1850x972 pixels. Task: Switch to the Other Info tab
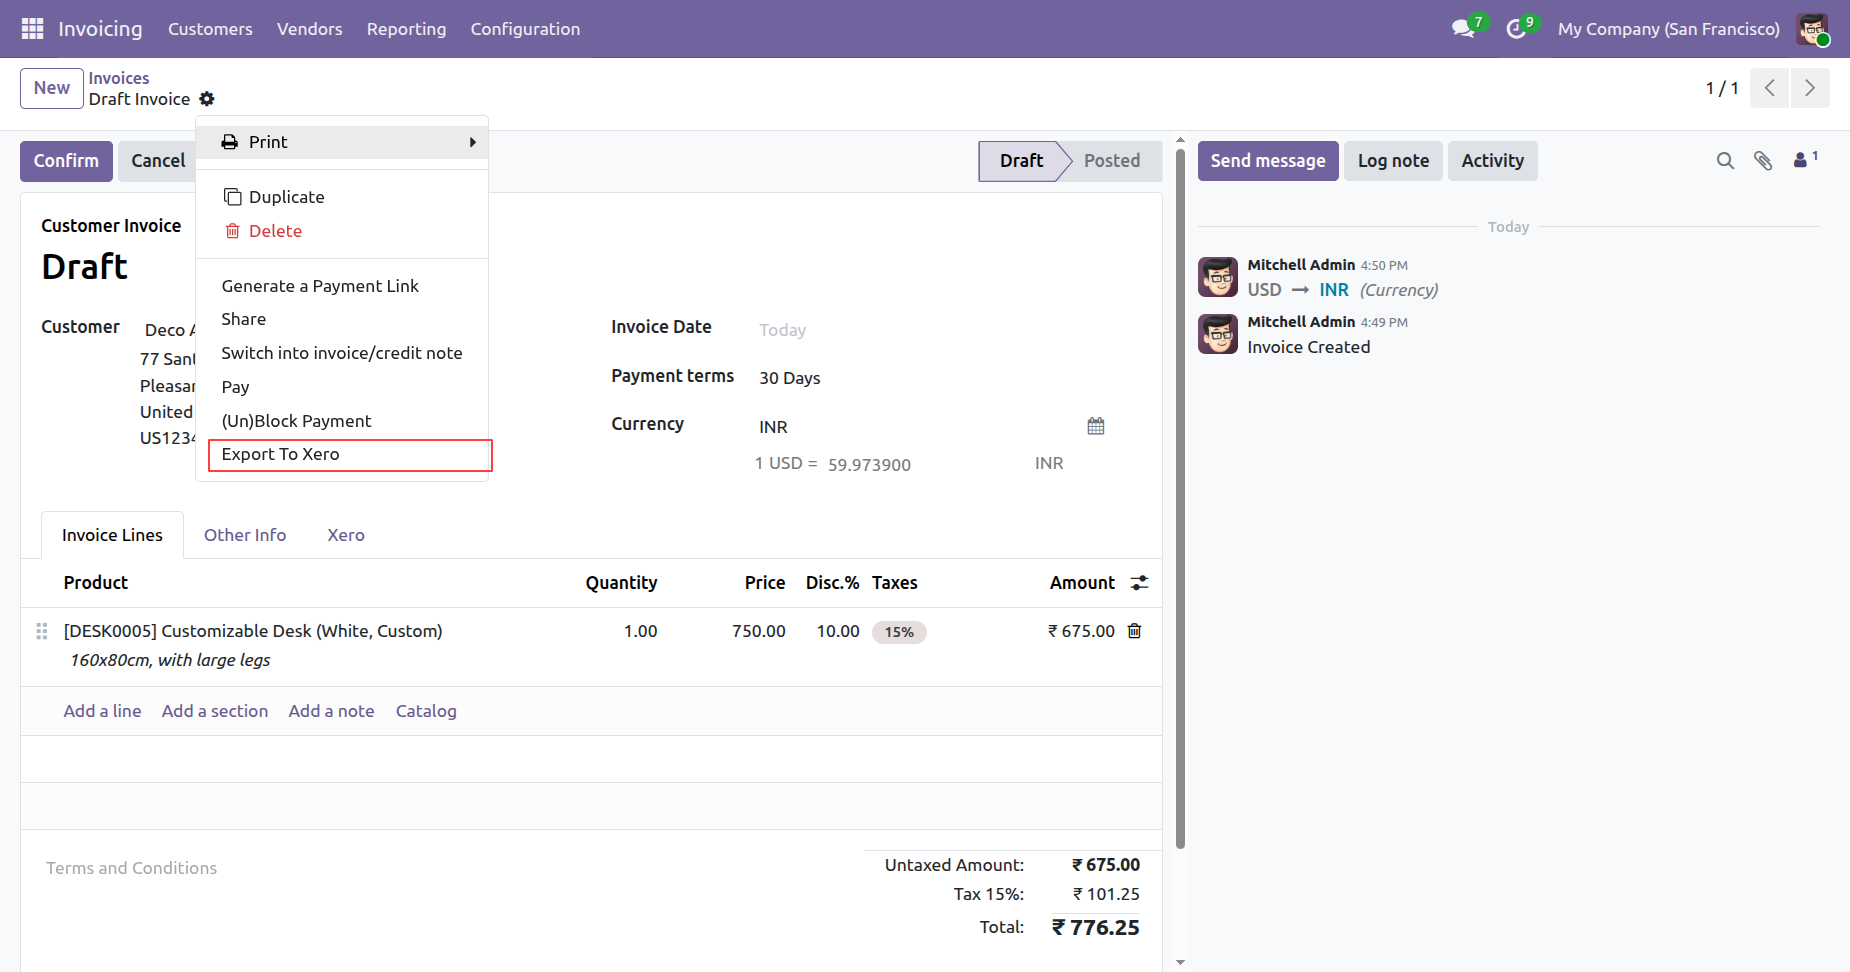[245, 535]
